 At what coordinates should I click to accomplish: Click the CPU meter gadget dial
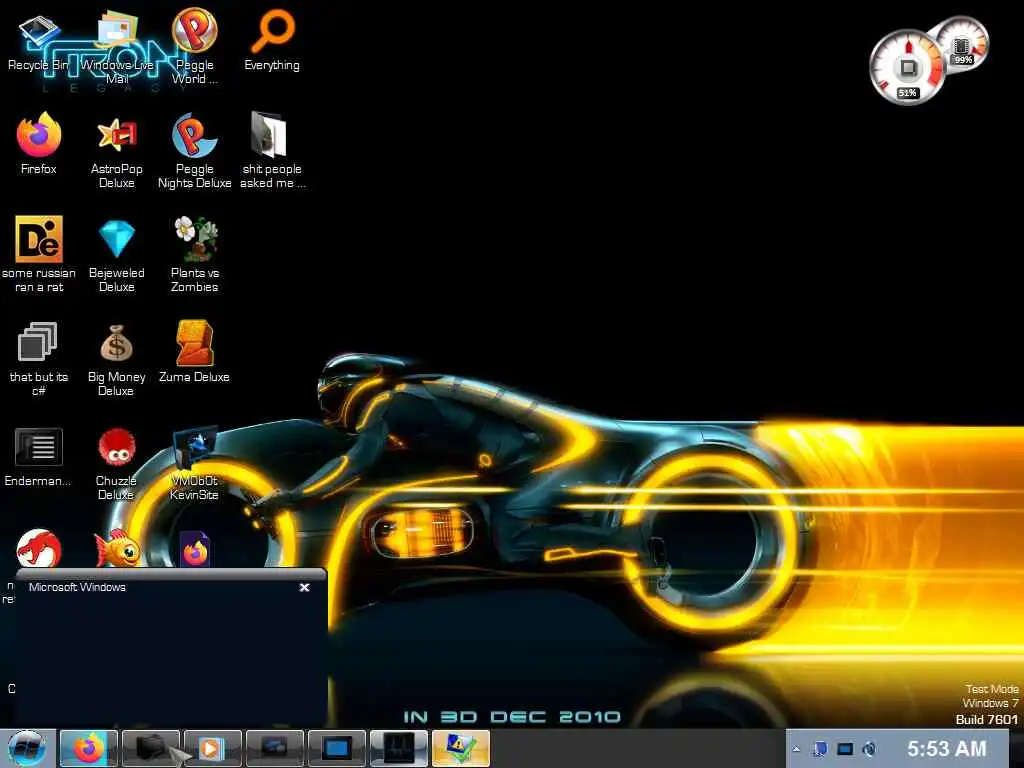coord(906,67)
